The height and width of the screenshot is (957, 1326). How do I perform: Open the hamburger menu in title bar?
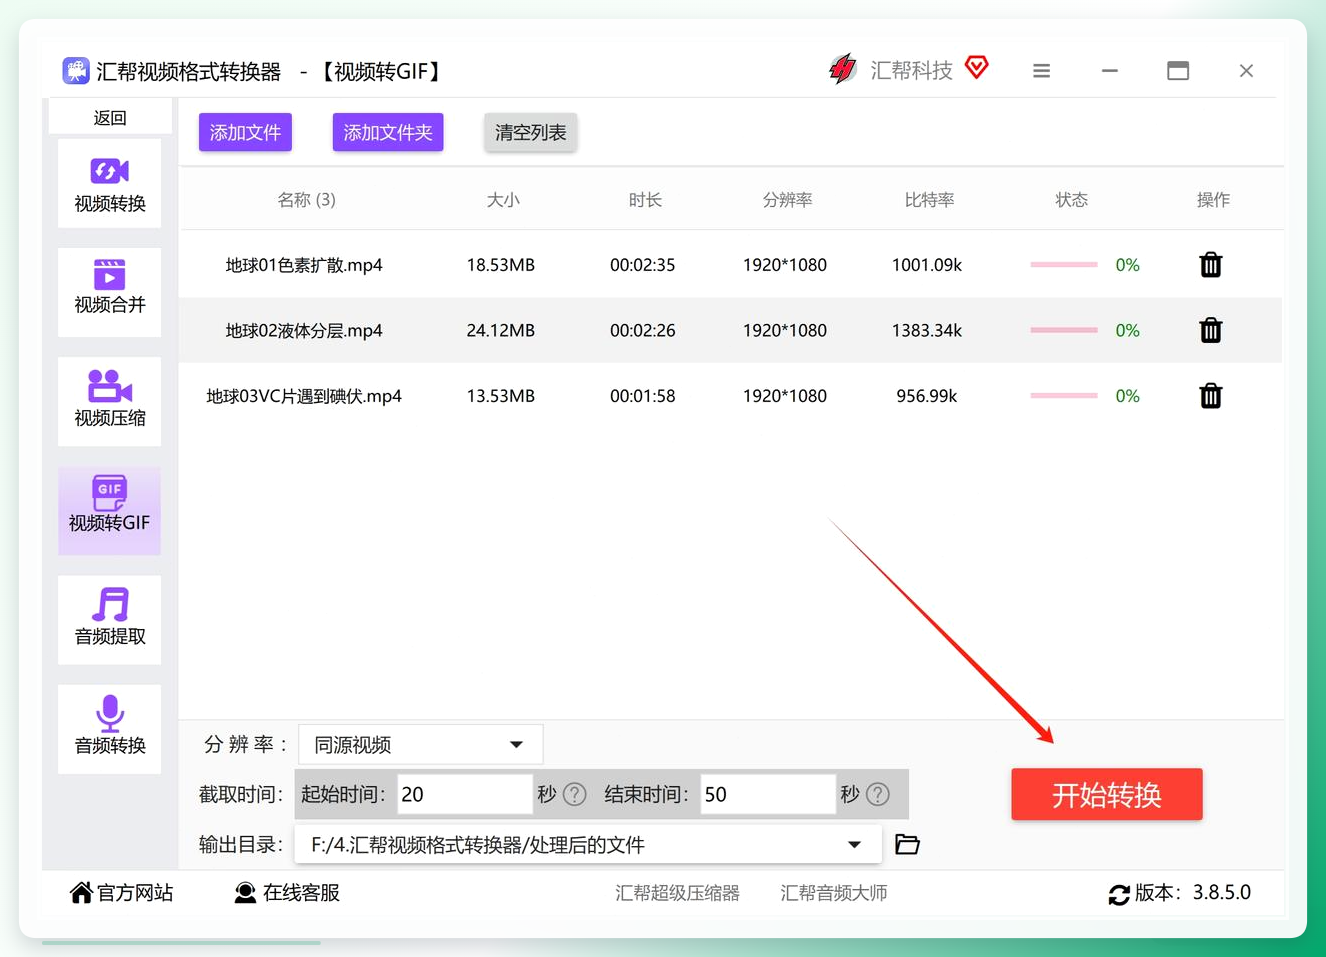(x=1042, y=71)
